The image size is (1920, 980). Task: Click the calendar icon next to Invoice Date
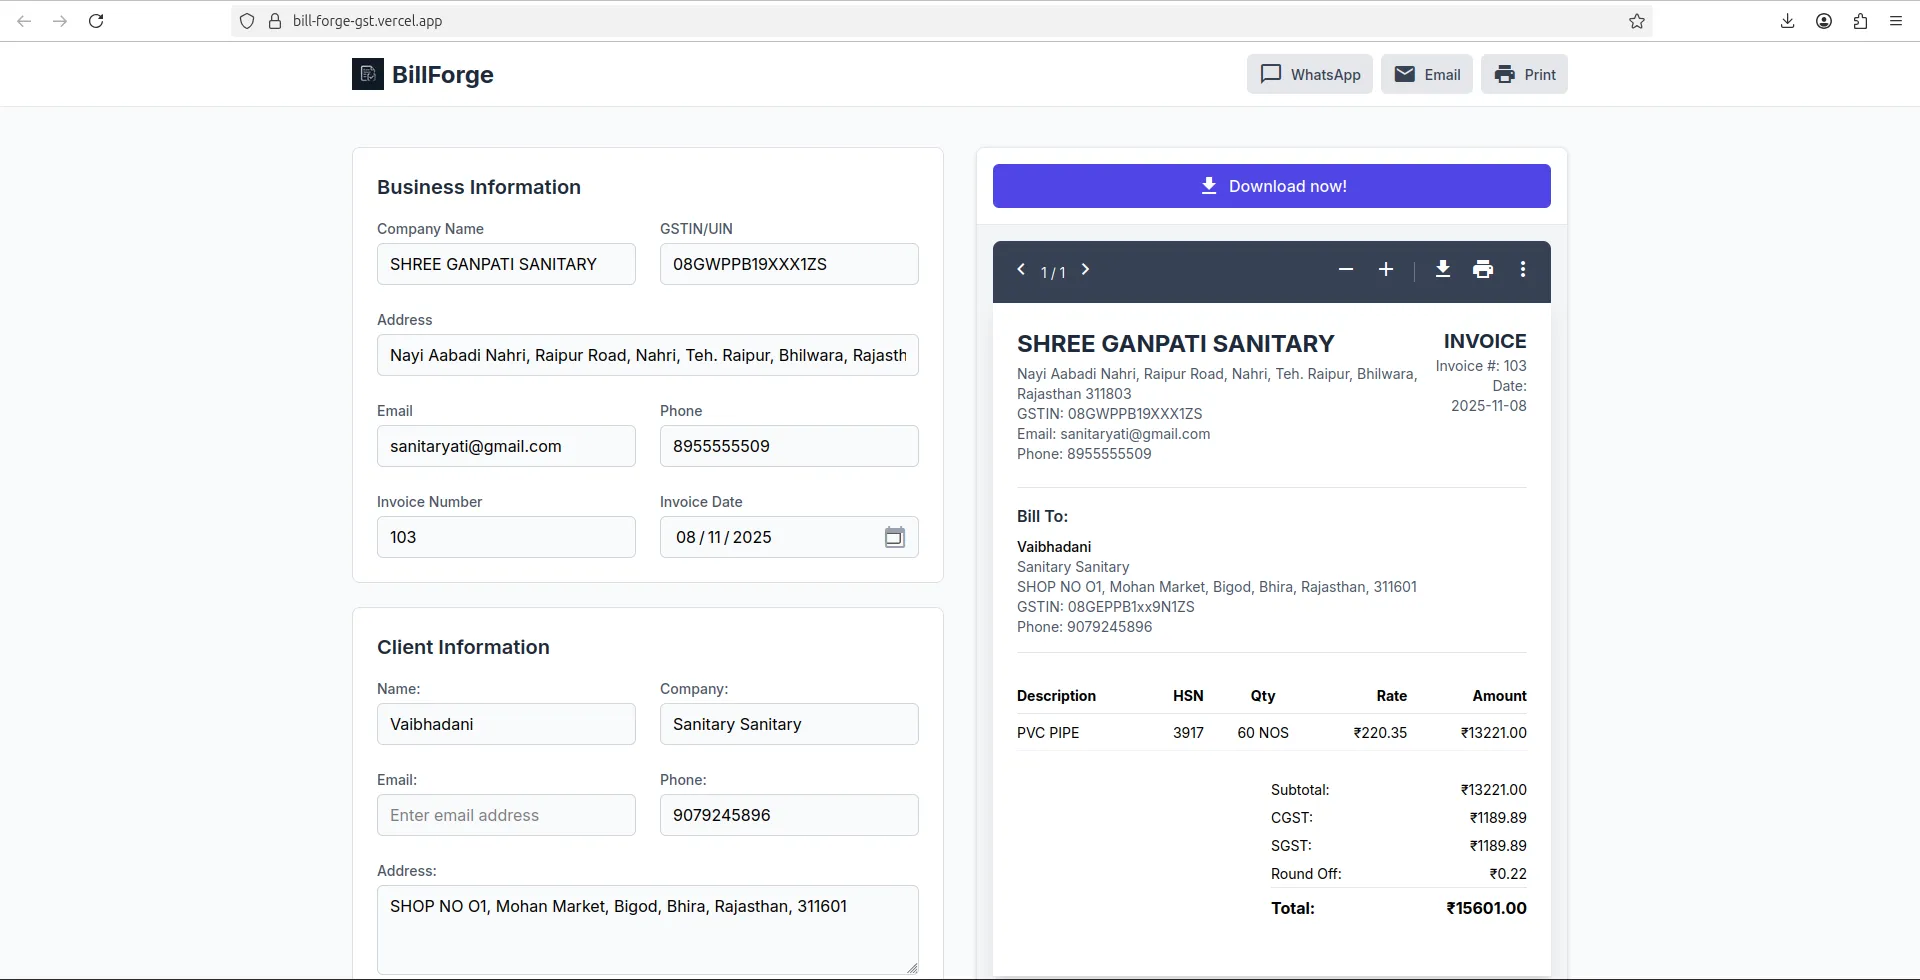pos(895,537)
